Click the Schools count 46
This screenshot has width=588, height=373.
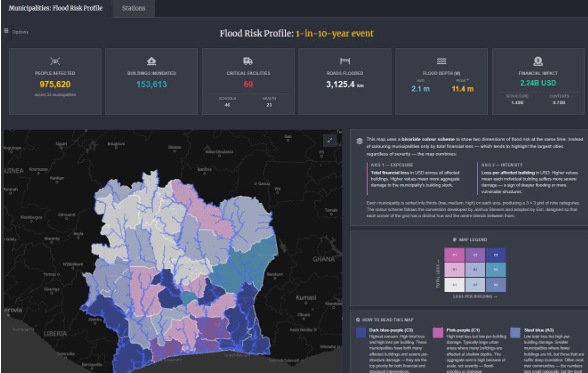tap(227, 105)
